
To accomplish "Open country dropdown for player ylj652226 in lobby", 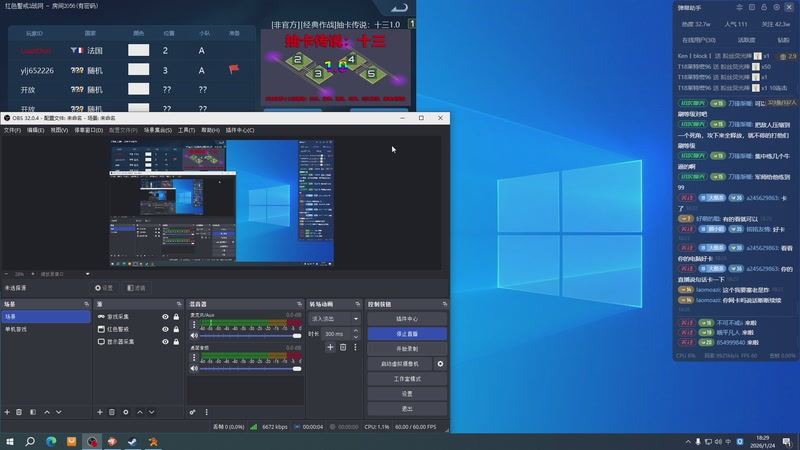I will point(87,70).
